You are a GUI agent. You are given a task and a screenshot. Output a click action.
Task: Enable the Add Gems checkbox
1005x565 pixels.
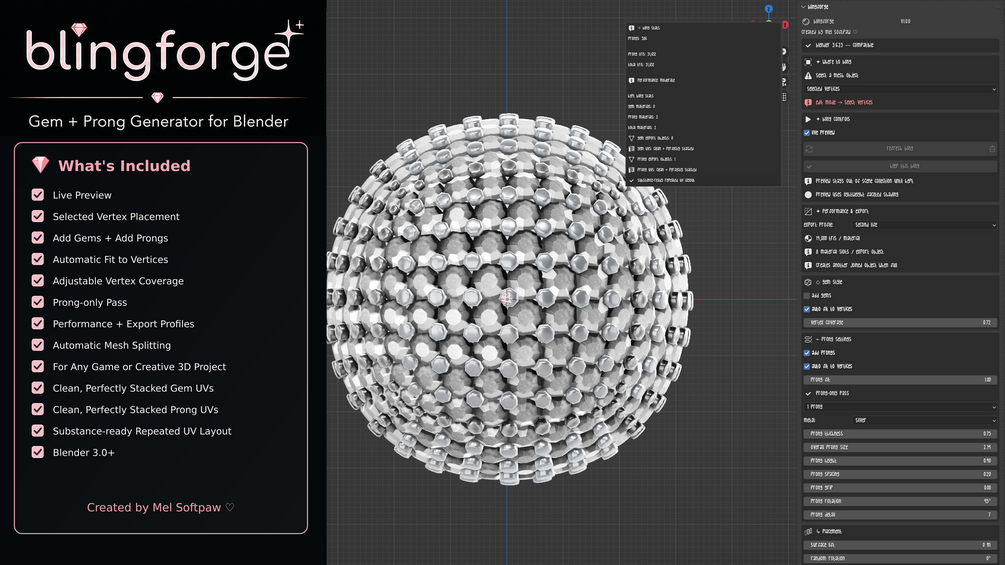click(x=807, y=295)
